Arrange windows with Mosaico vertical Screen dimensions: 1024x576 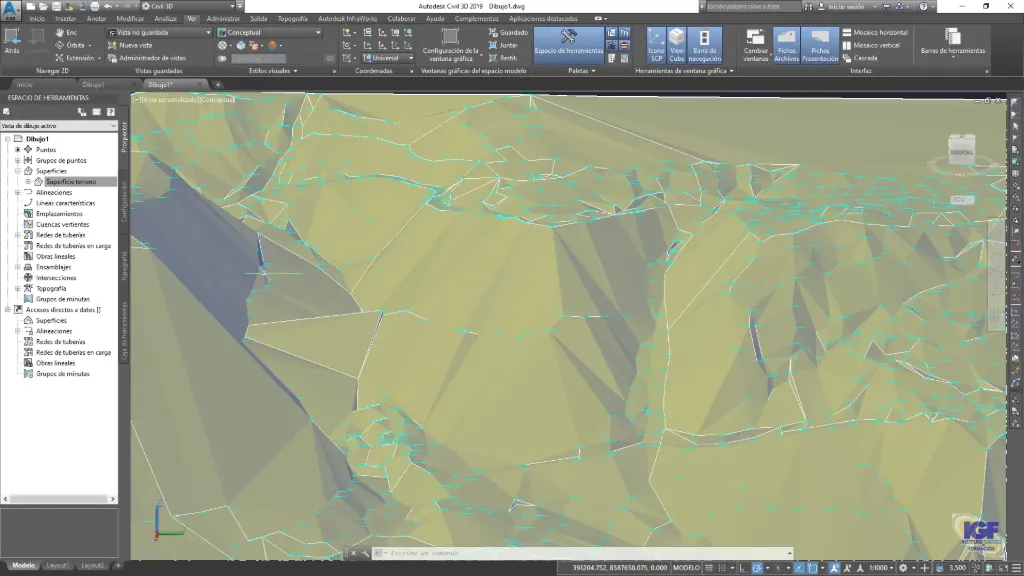point(871,45)
